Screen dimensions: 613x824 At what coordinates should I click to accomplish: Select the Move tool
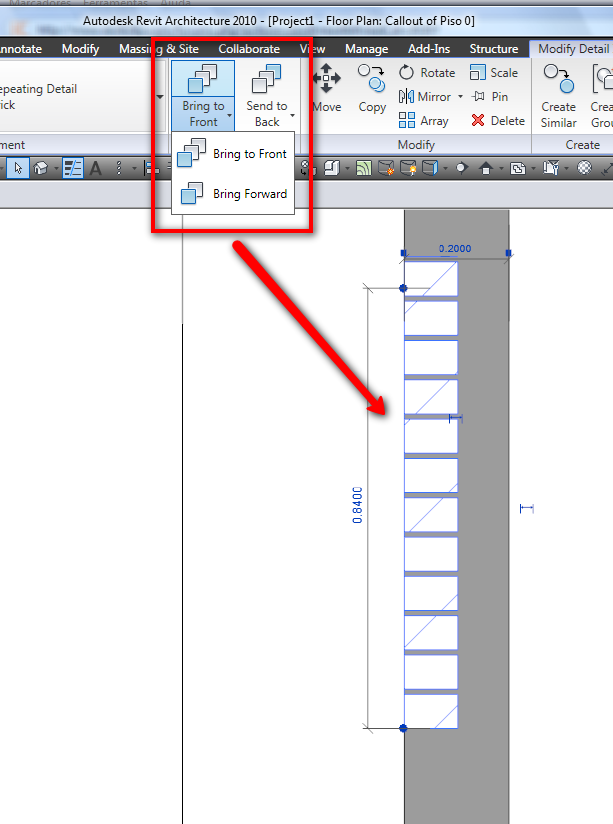(326, 88)
